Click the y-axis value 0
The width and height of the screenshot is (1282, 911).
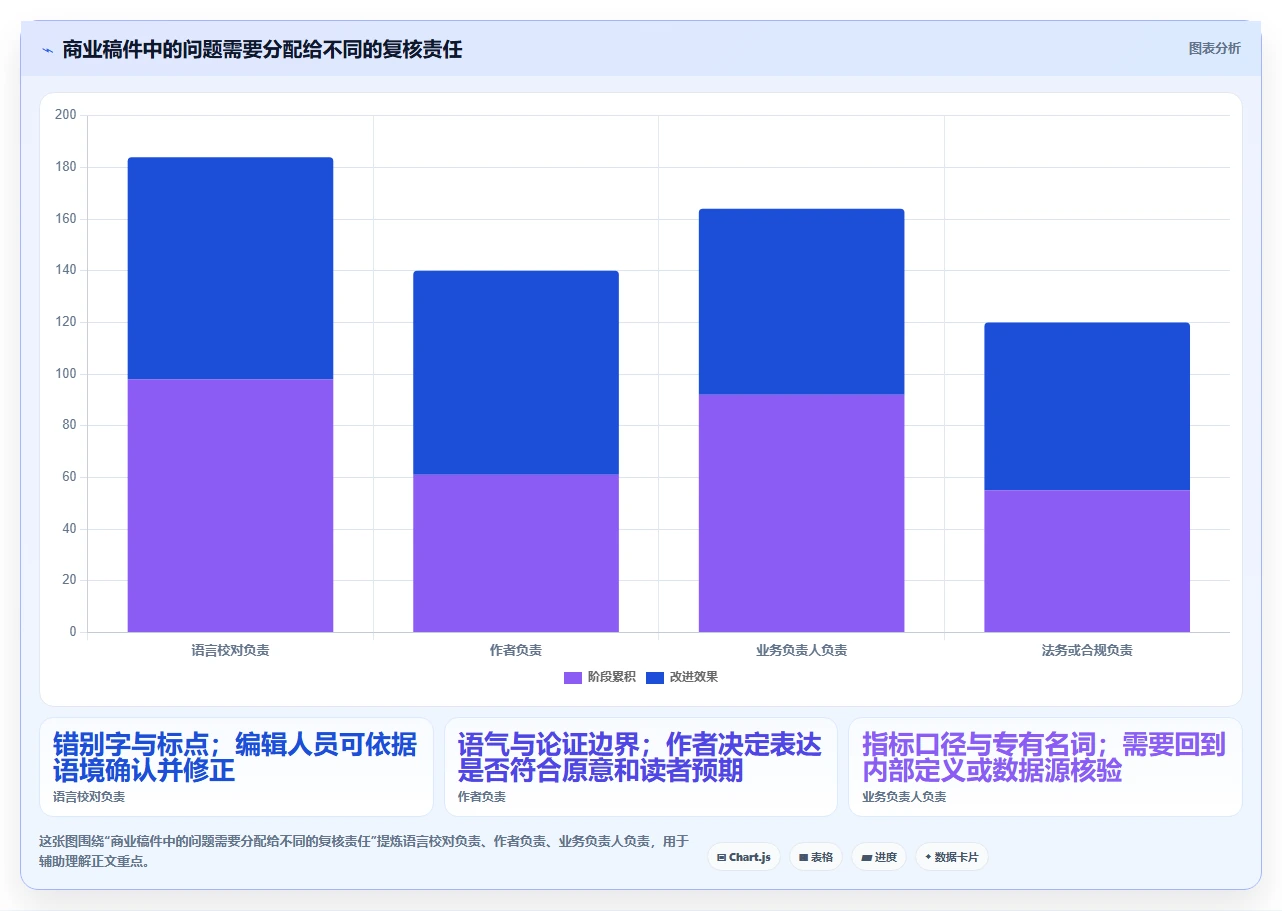point(73,632)
